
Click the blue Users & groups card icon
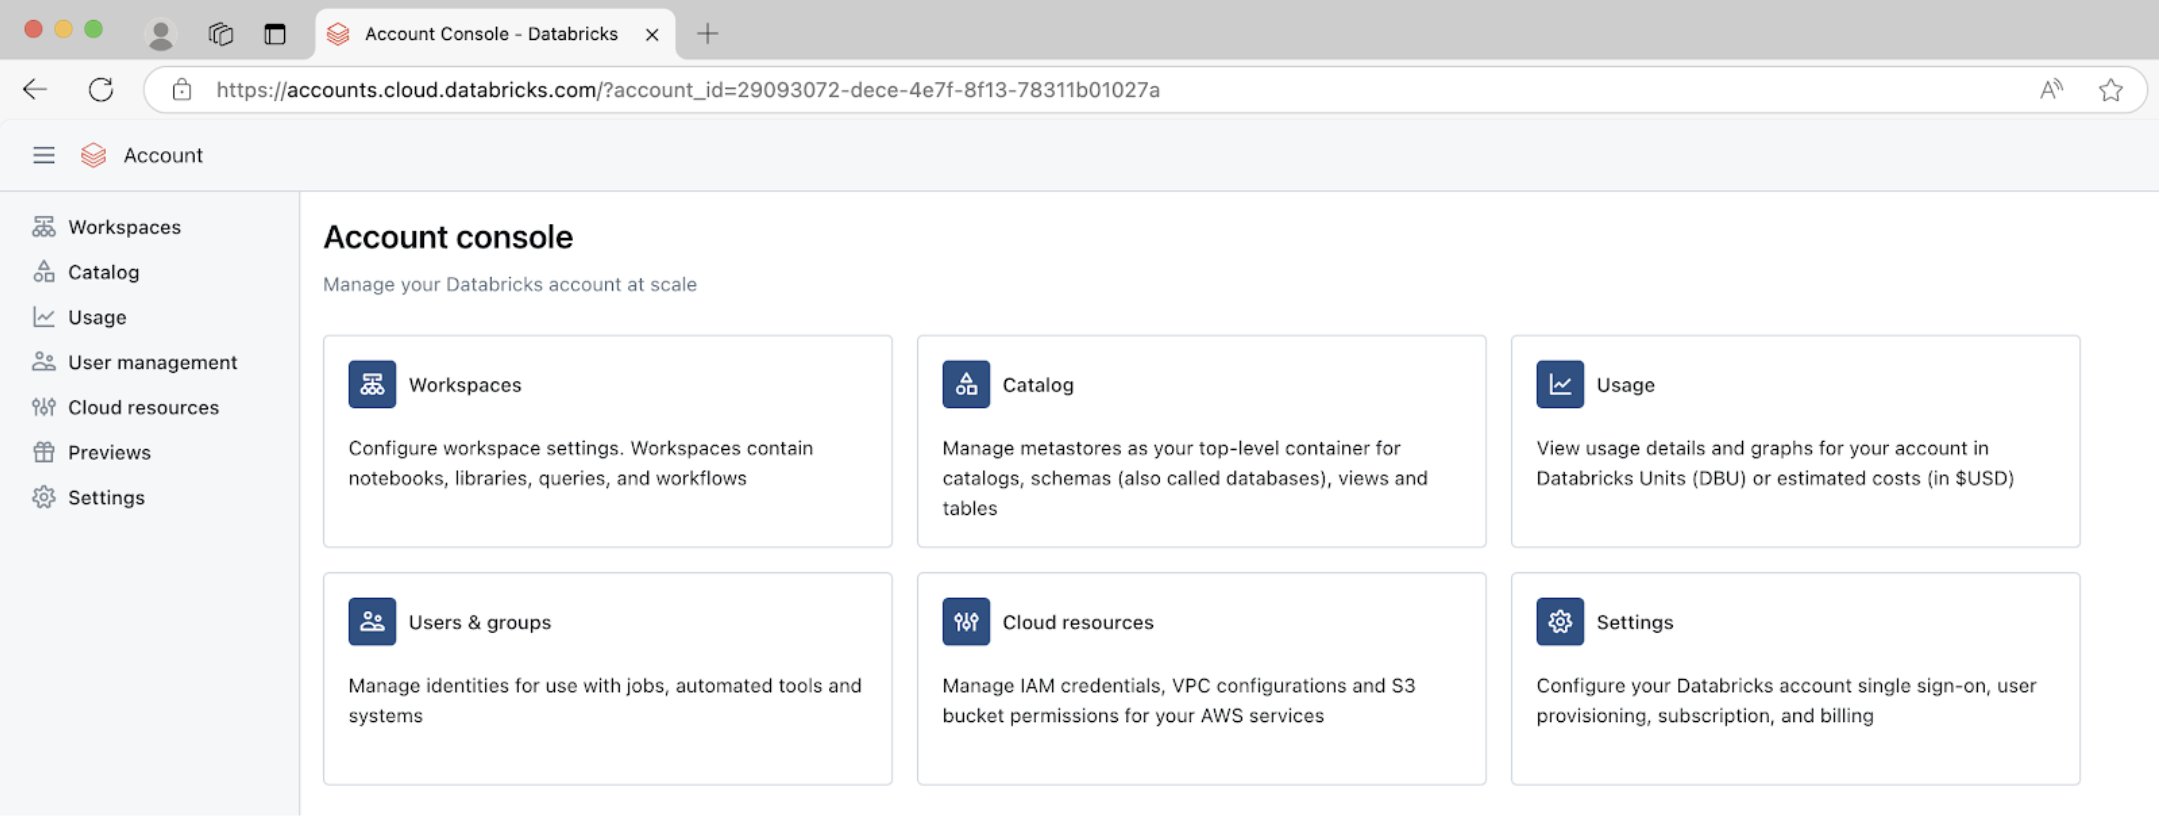point(372,621)
